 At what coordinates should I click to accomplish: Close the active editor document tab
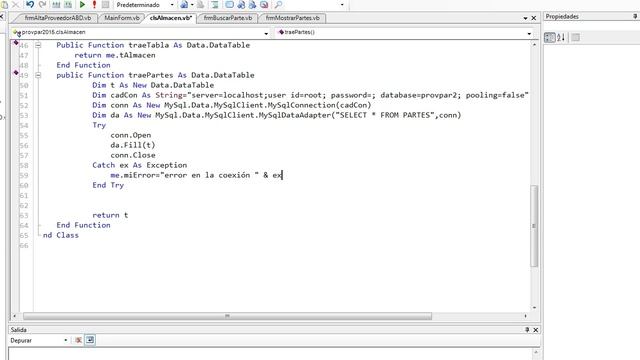click(533, 18)
